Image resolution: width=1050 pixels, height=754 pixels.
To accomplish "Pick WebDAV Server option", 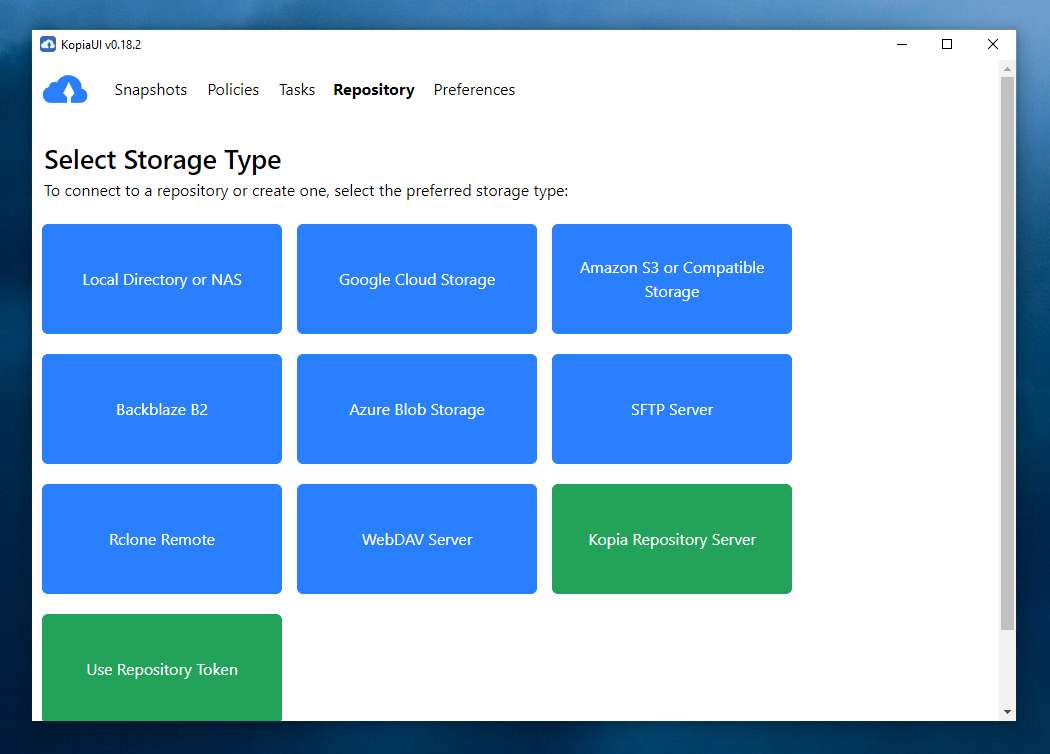I will click(x=417, y=539).
